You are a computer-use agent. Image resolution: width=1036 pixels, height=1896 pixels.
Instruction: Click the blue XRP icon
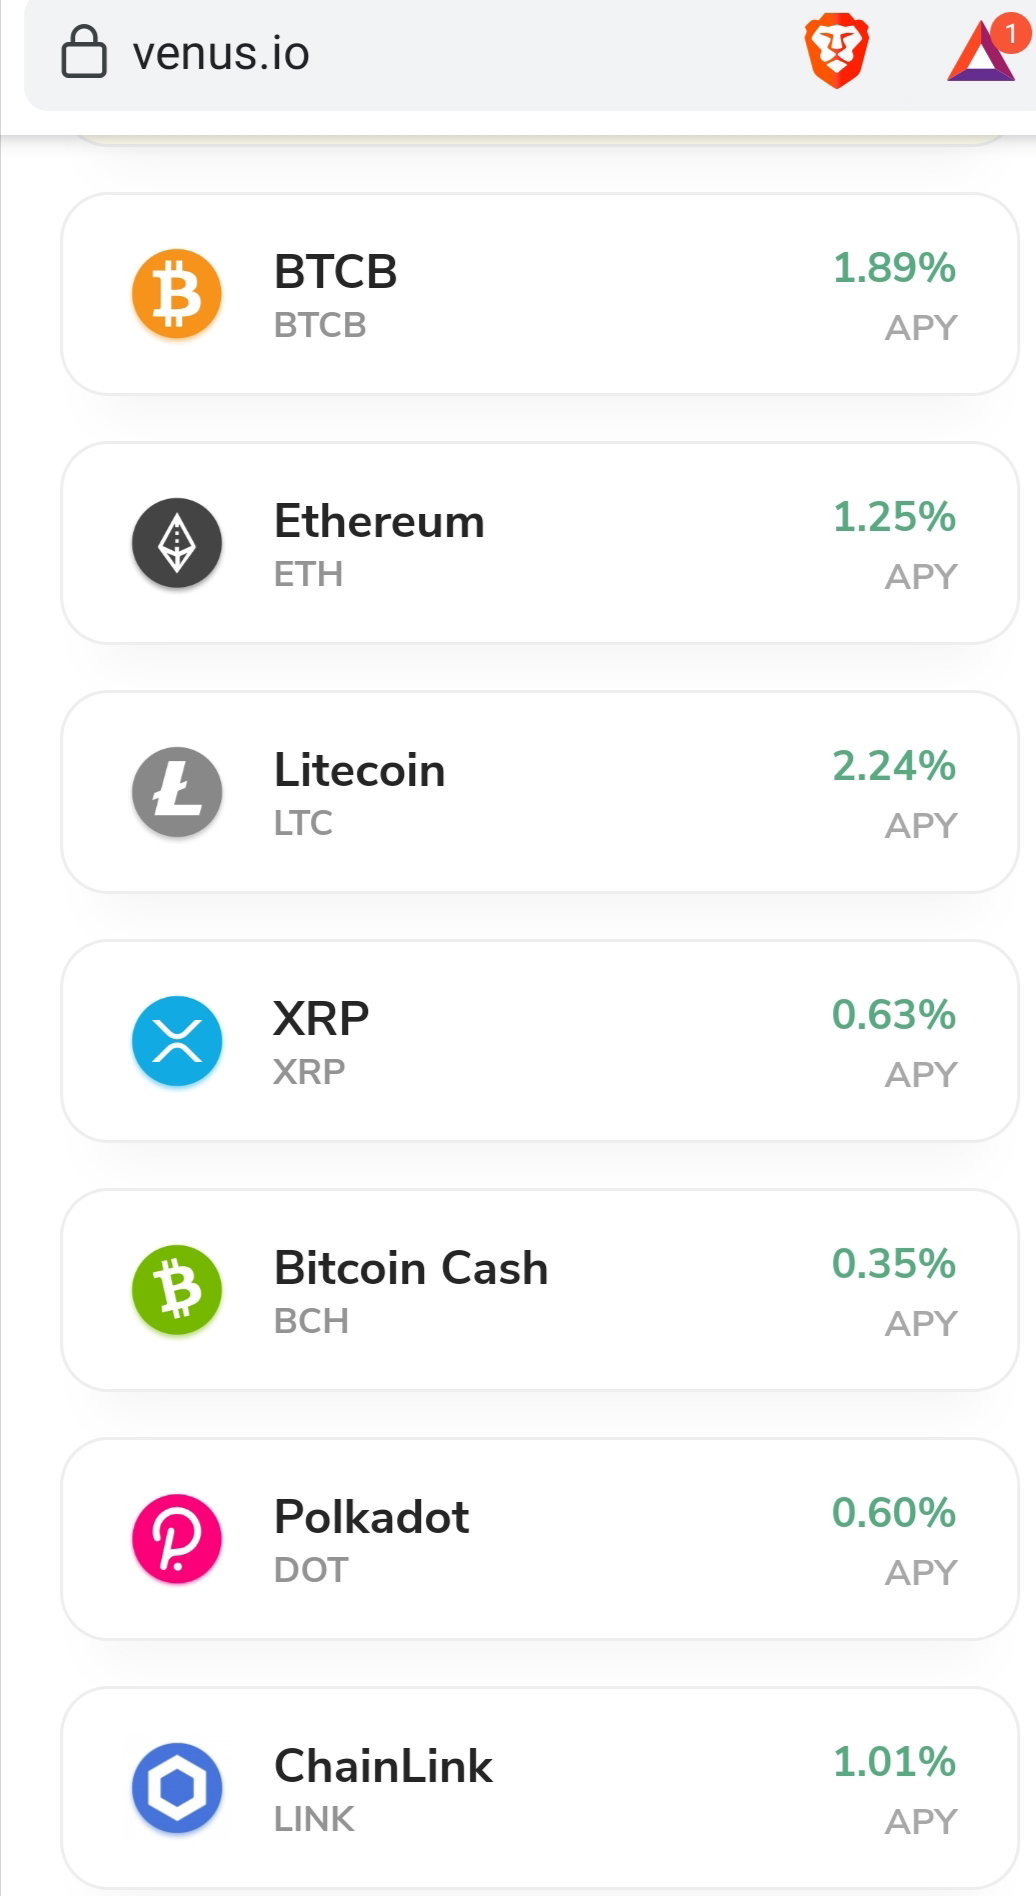click(x=177, y=1041)
